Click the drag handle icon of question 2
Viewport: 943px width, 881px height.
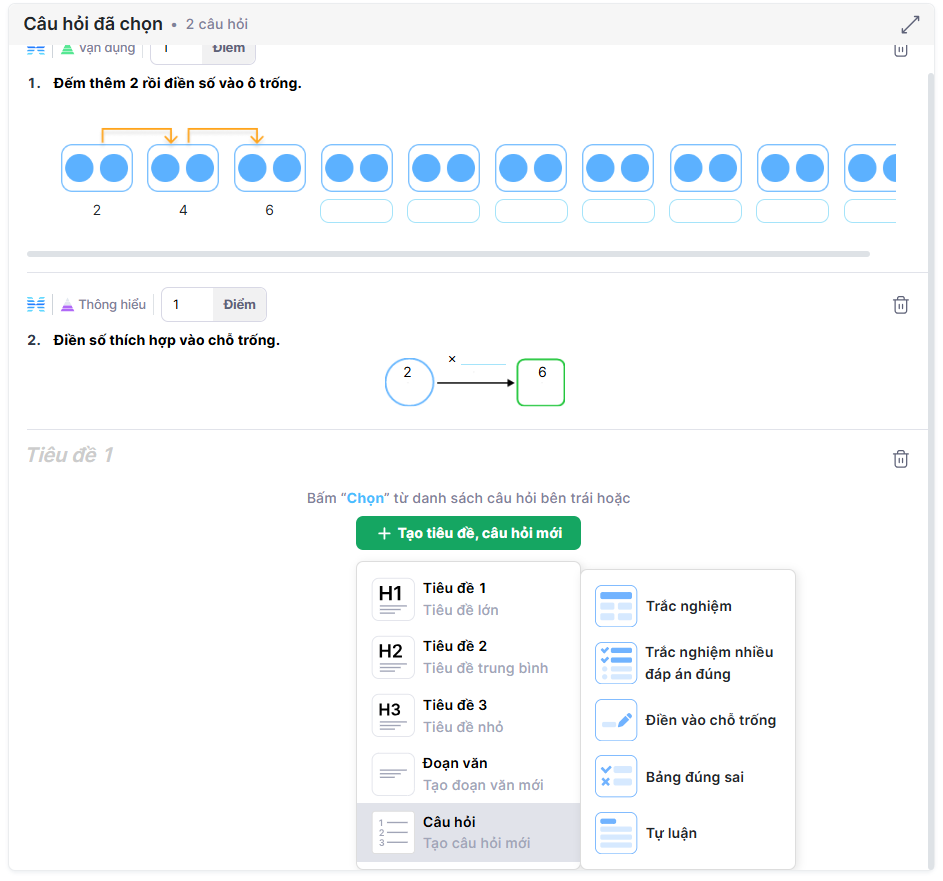point(36,304)
